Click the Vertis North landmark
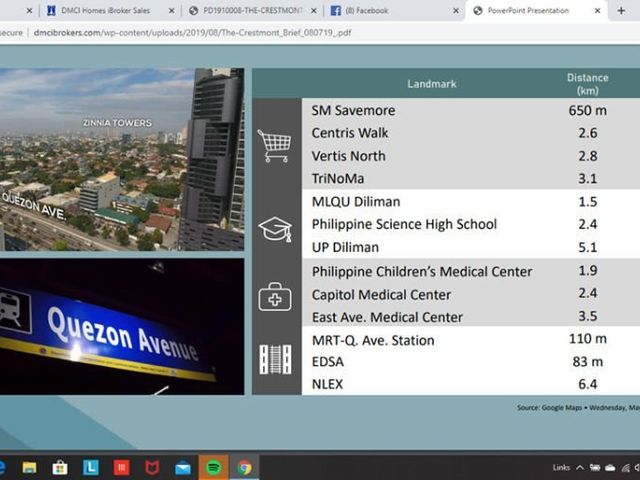 tap(348, 156)
